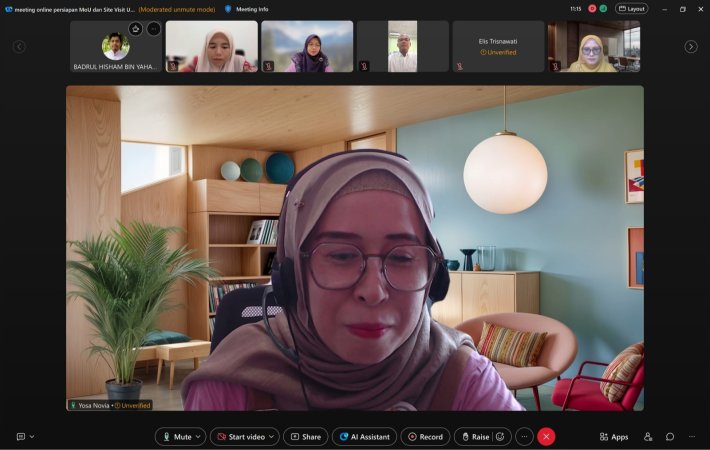Expand video options arrow beside Start video

272,437
